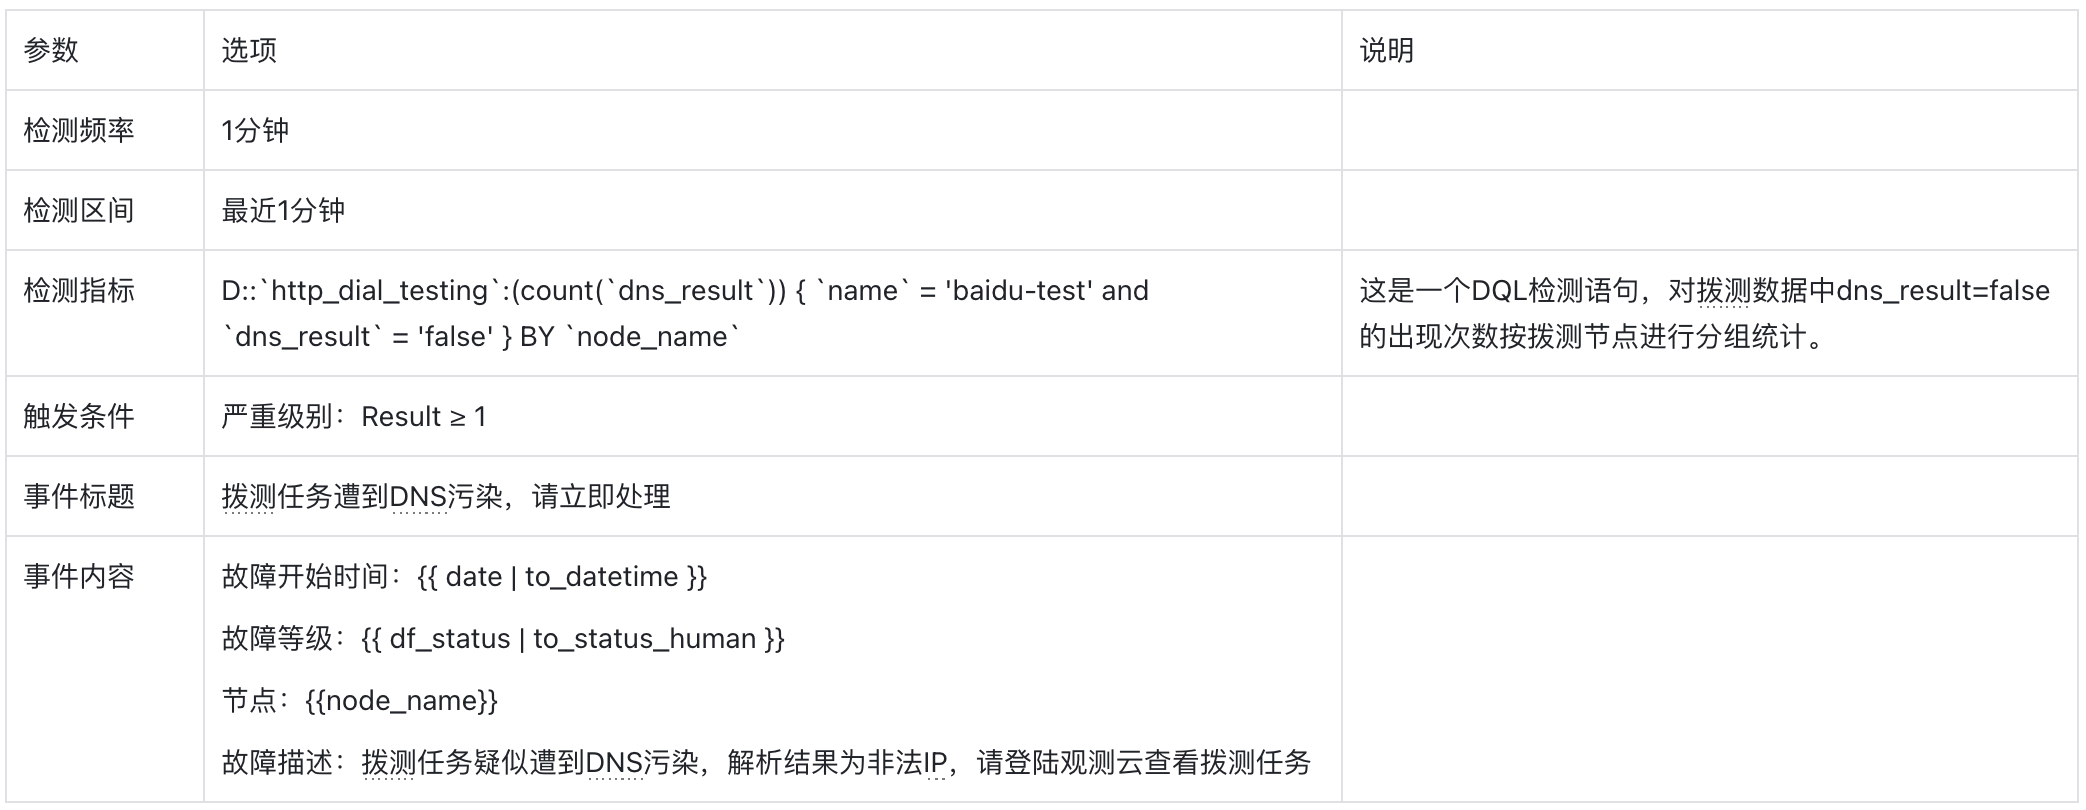This screenshot has width=2086, height=810.
Task: Click the 最近1分钟 value cell
Action: tap(283, 210)
